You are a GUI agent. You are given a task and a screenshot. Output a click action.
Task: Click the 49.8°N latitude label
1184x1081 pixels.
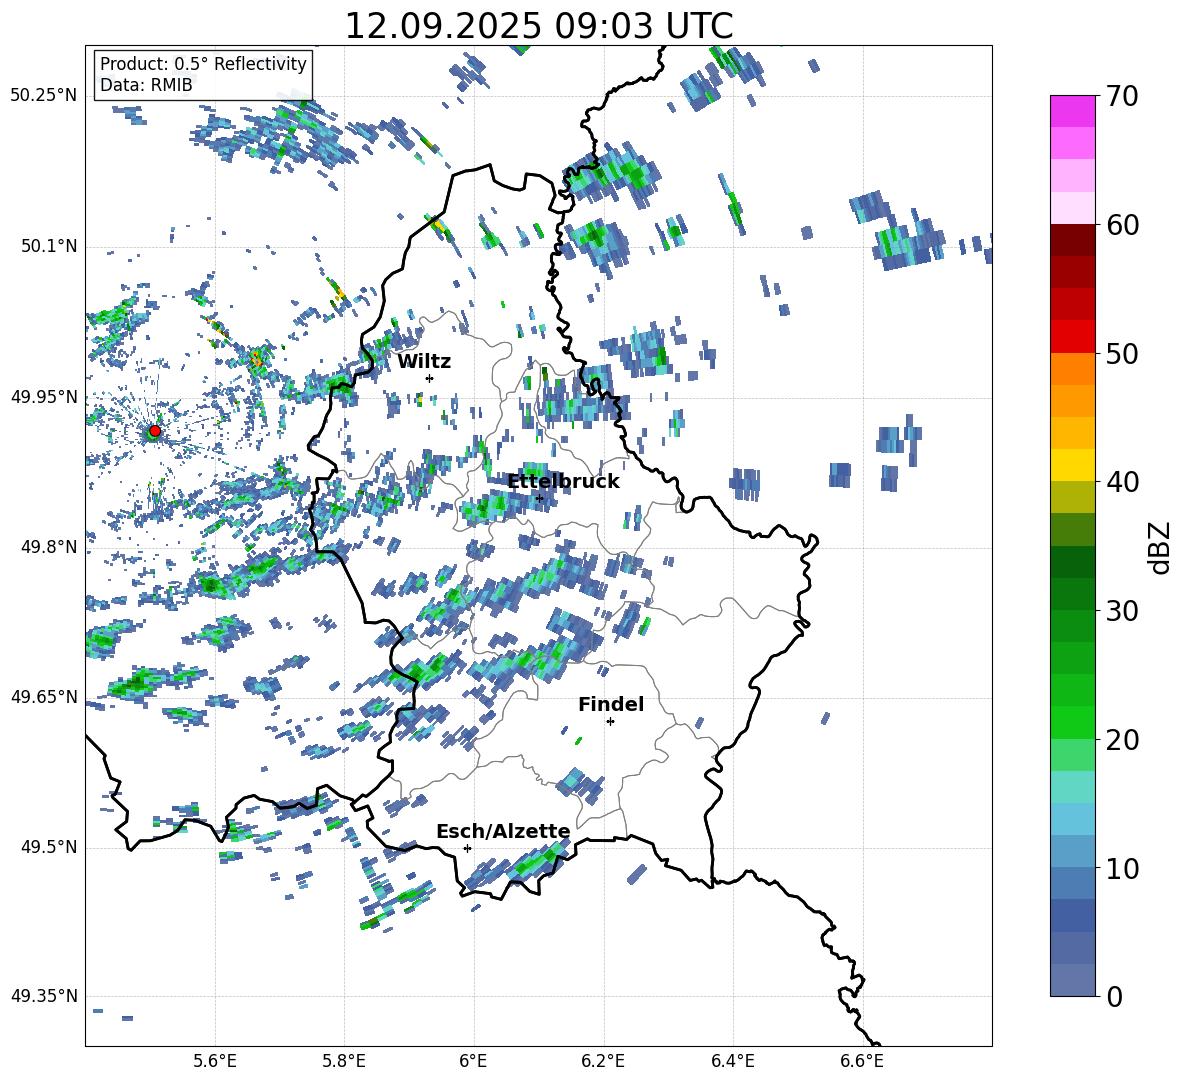click(49, 547)
